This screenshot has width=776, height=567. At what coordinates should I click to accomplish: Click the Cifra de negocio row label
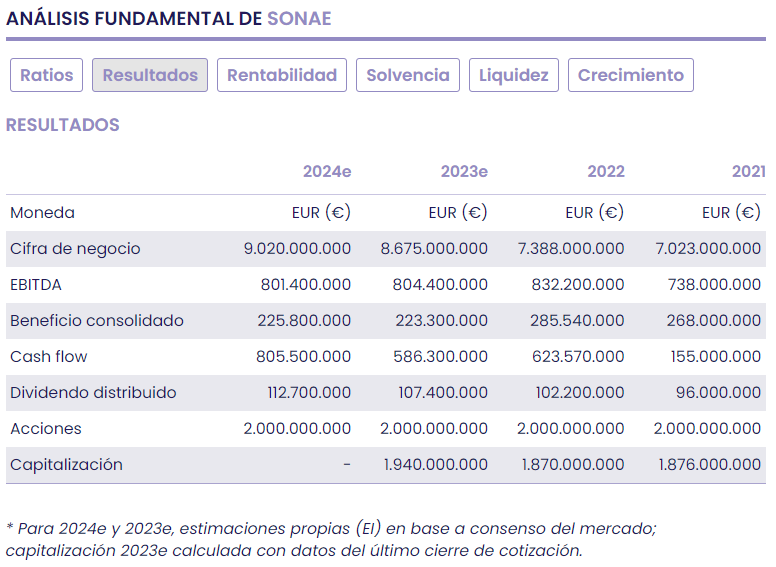75,249
